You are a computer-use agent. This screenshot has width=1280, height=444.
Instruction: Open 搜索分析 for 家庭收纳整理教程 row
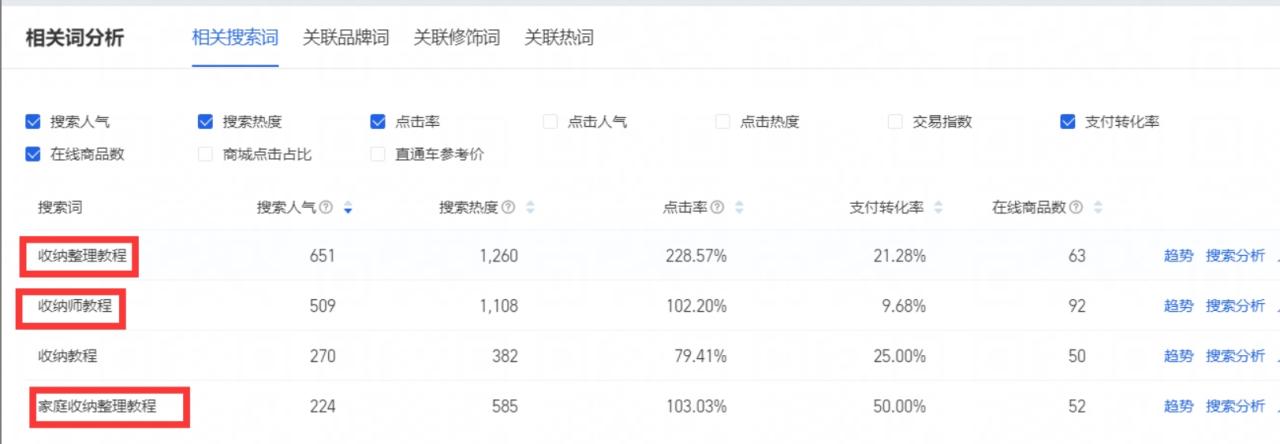pos(1235,406)
